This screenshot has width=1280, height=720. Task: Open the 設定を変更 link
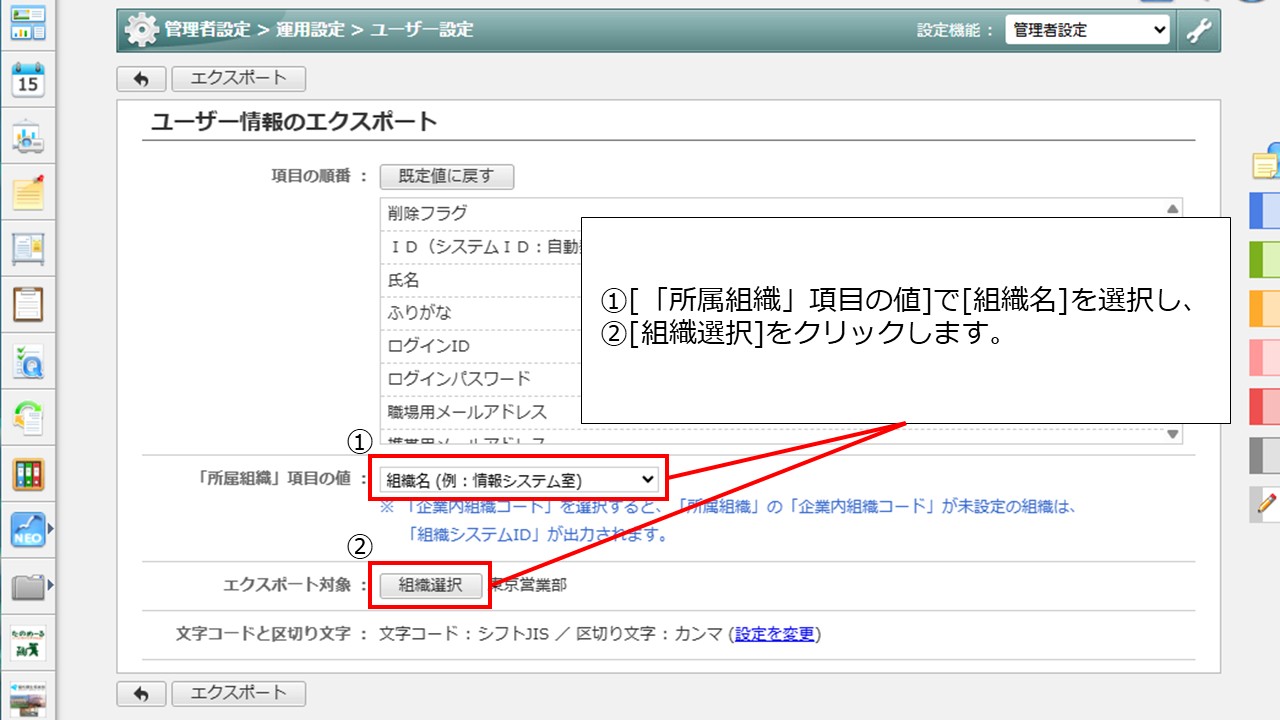pos(774,634)
